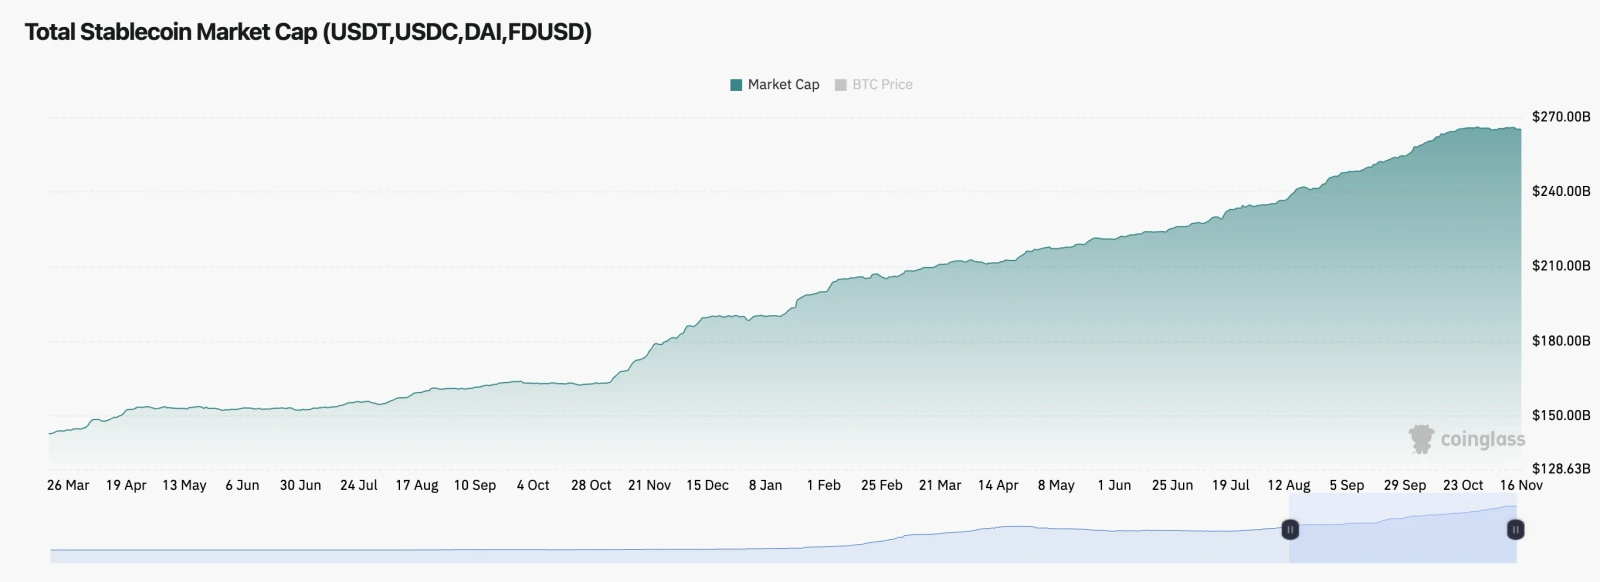The image size is (1600, 582).
Task: Click the 12 Aug axis date
Action: [1289, 485]
